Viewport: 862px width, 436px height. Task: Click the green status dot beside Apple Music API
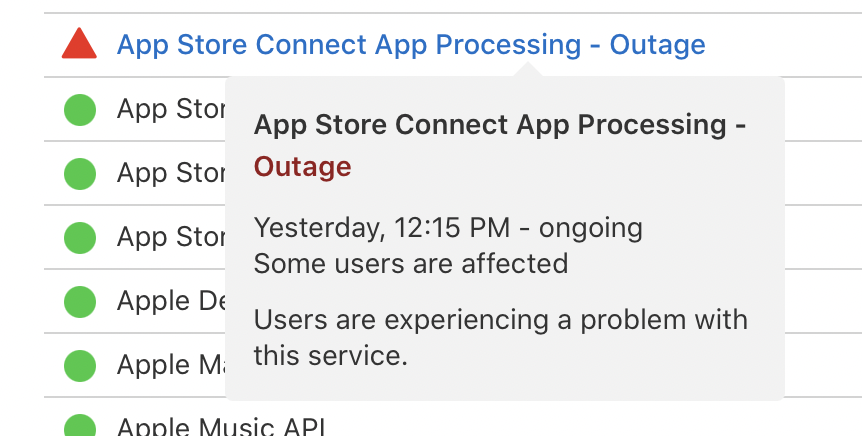80,427
